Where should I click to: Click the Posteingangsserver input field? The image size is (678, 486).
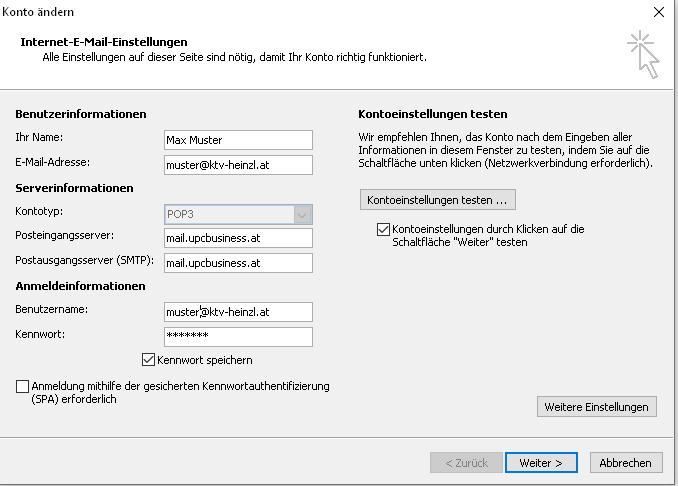point(238,238)
